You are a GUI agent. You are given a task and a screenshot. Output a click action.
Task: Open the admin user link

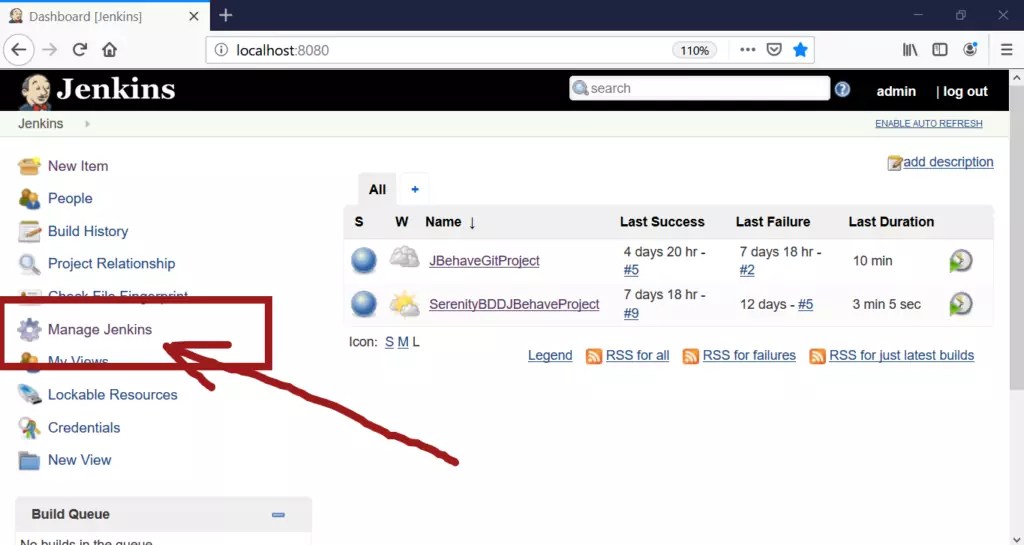(896, 91)
